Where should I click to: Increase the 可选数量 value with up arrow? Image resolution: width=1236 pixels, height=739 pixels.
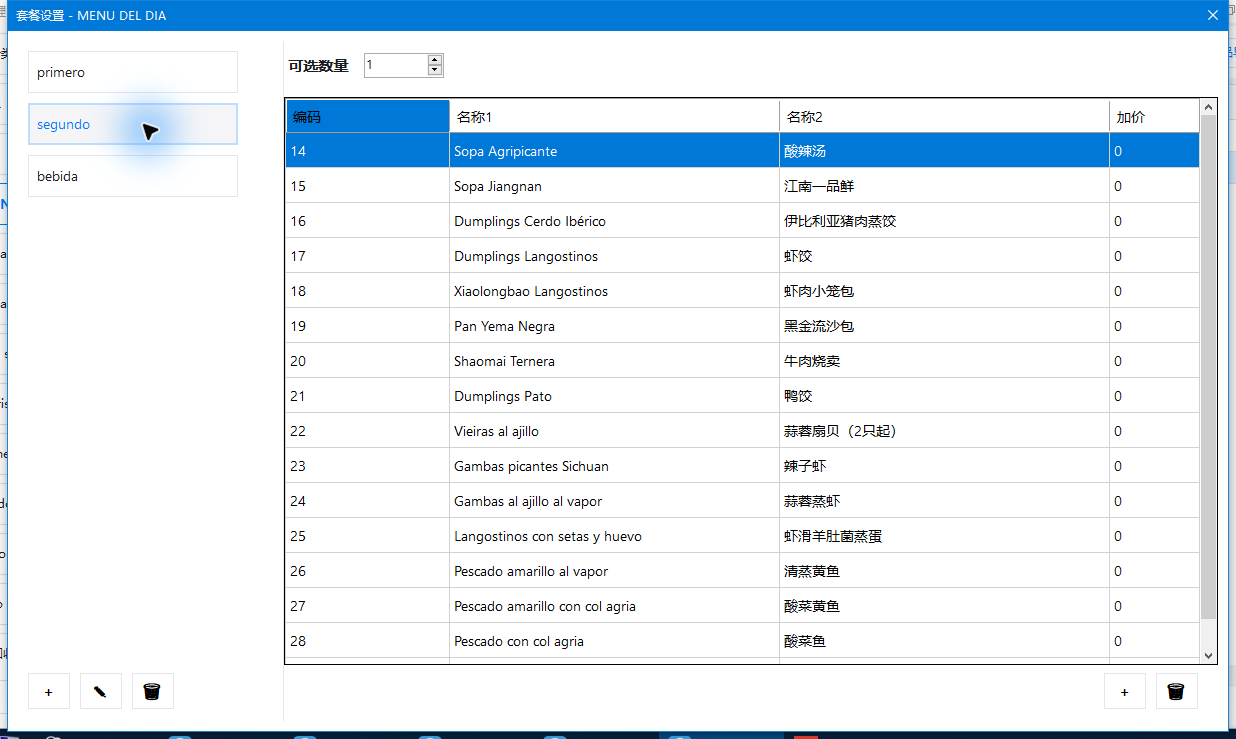point(435,60)
